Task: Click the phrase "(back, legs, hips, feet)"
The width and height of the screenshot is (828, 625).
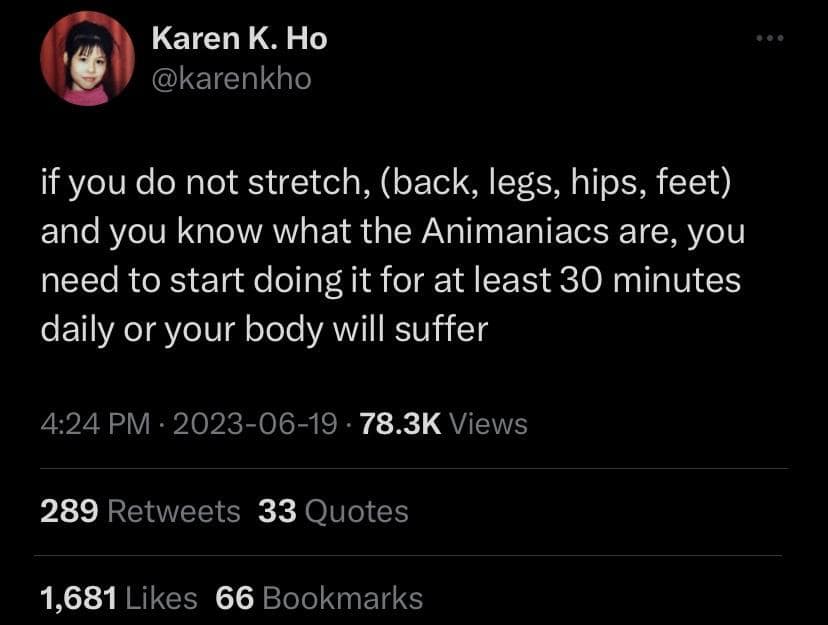Action: click(553, 185)
